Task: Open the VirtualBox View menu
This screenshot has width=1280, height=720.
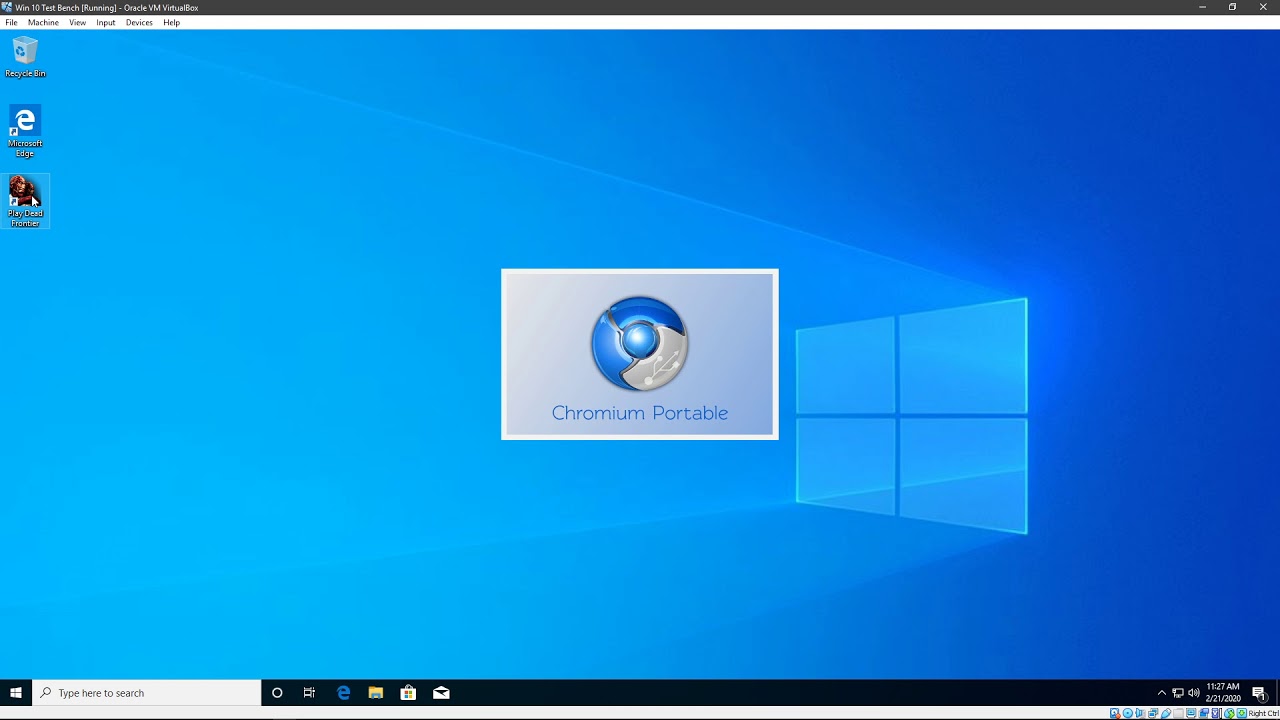Action: tap(77, 22)
